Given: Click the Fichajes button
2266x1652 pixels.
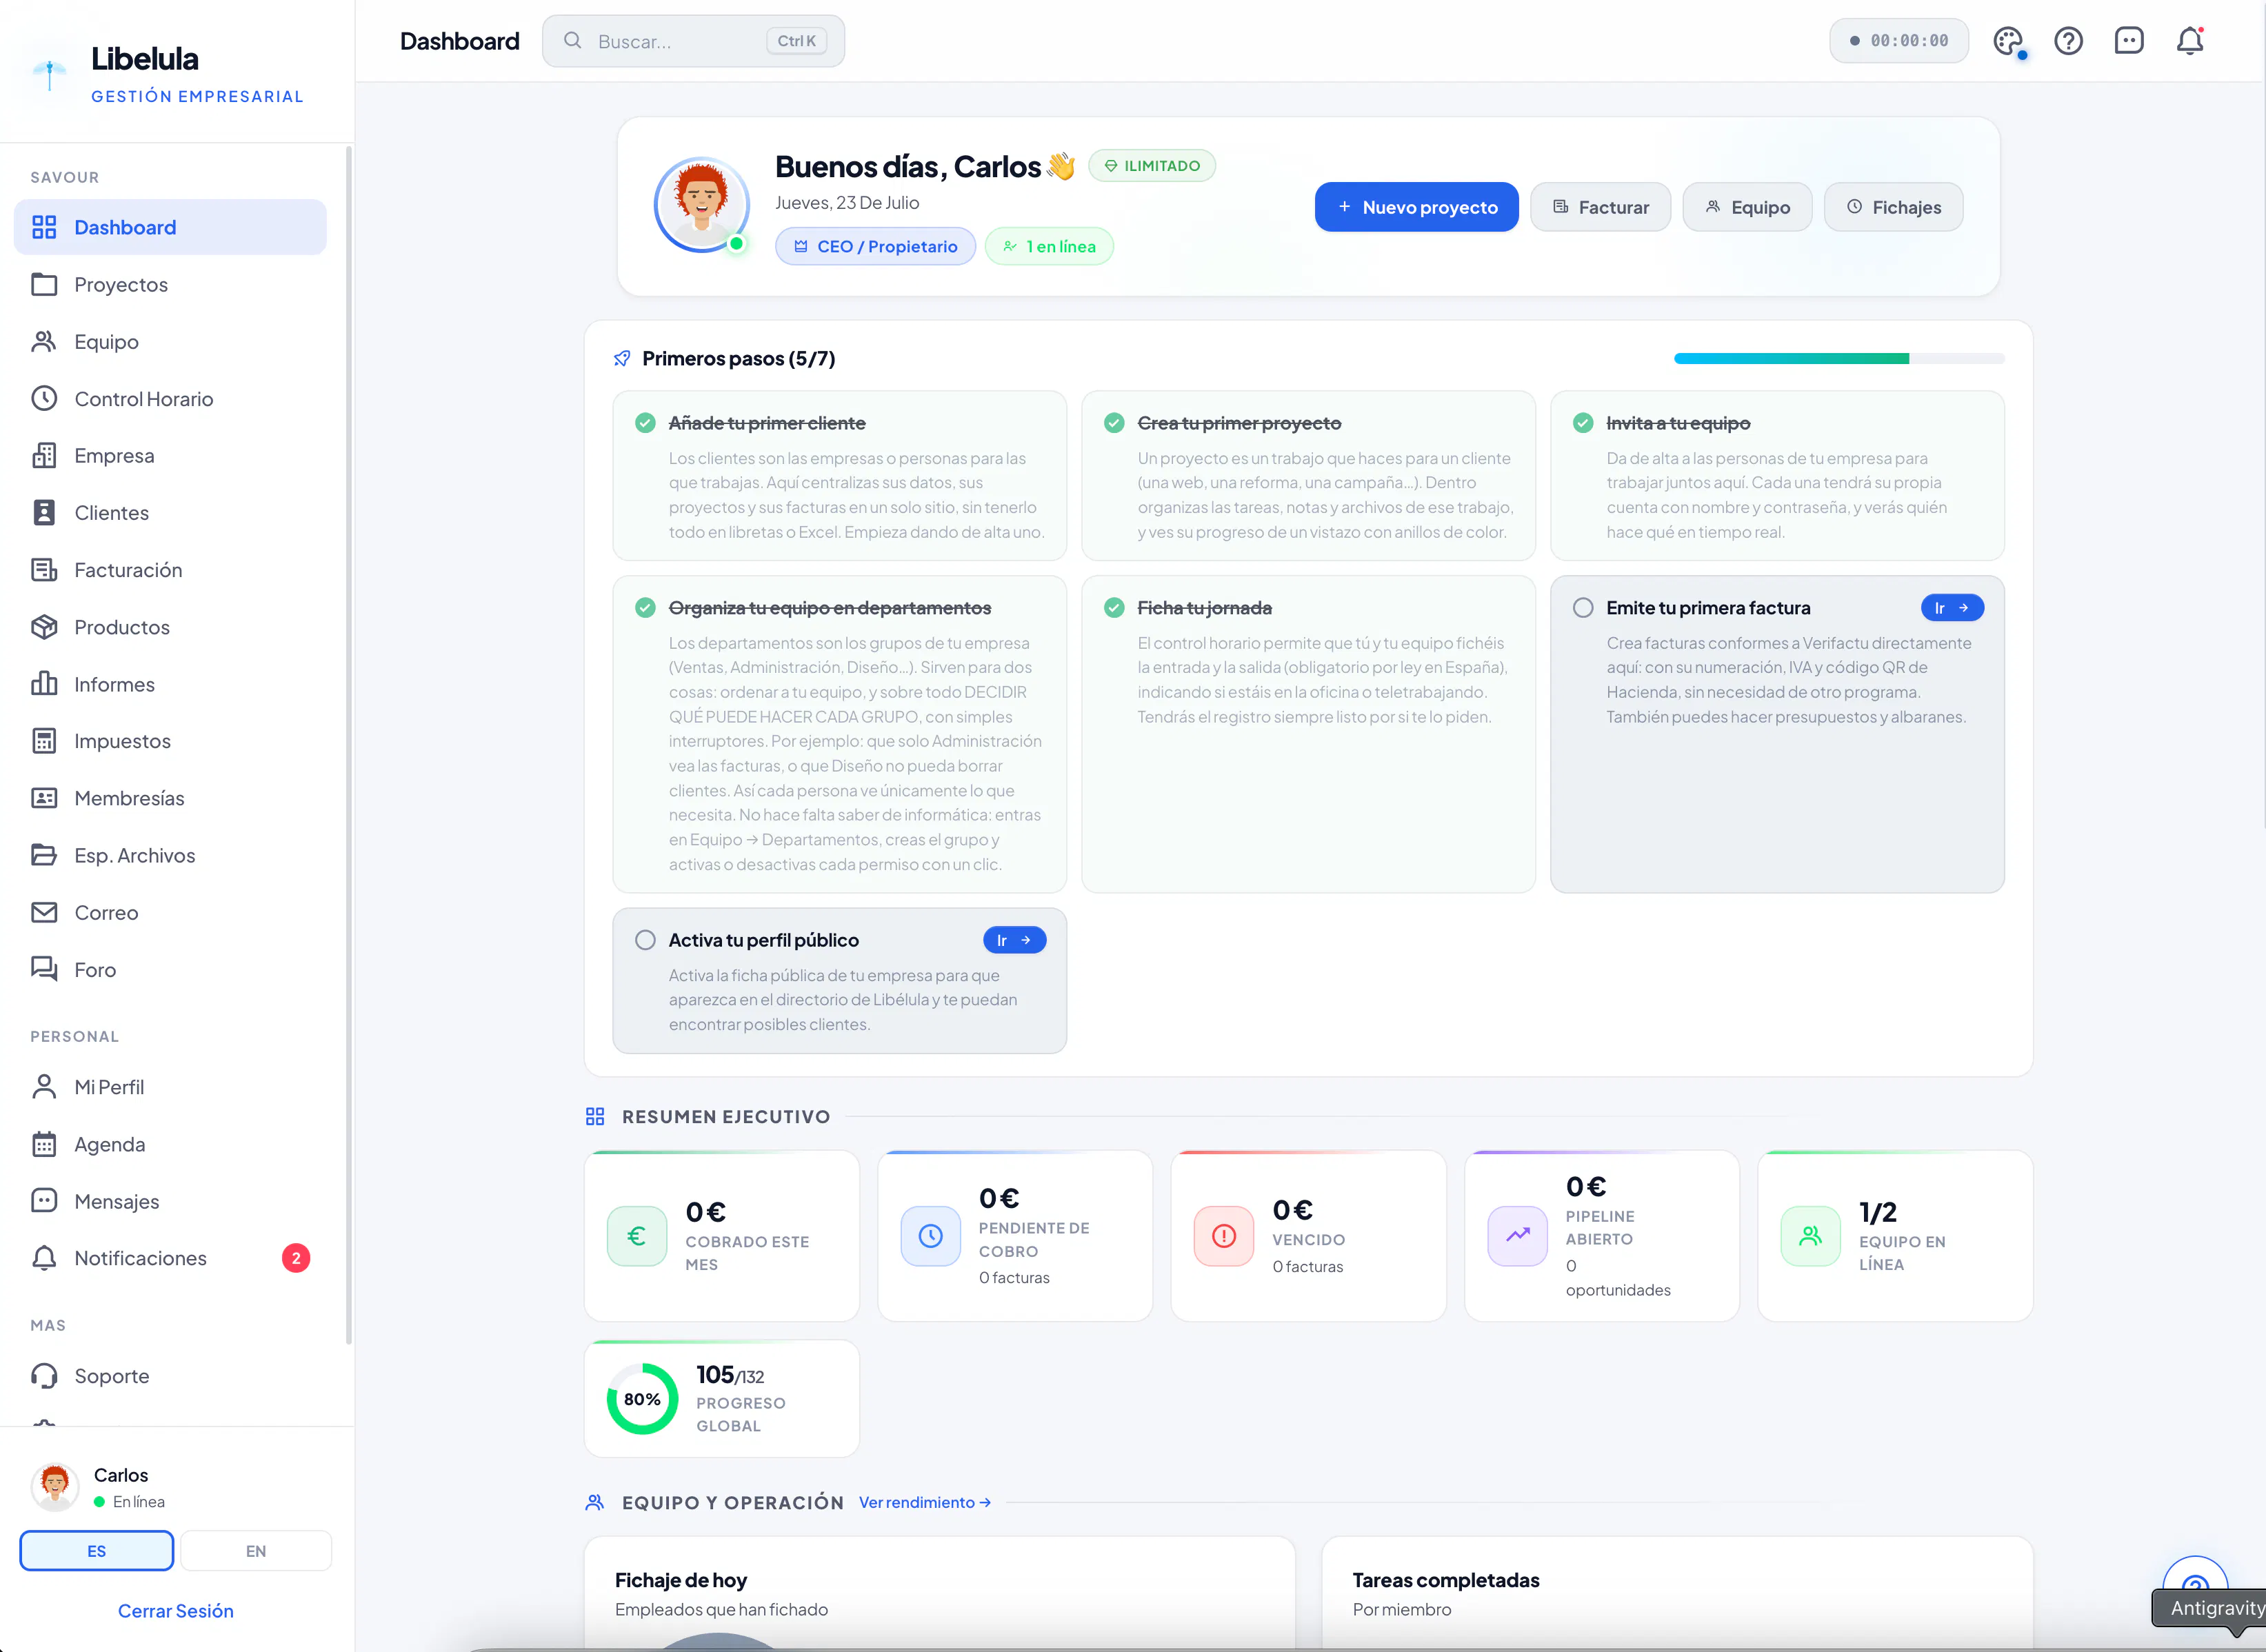Looking at the screenshot, I should point(1893,207).
